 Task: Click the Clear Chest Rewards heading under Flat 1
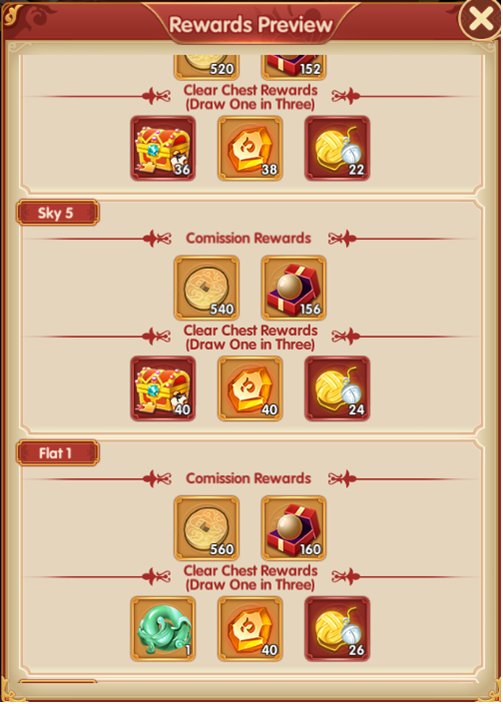251,577
